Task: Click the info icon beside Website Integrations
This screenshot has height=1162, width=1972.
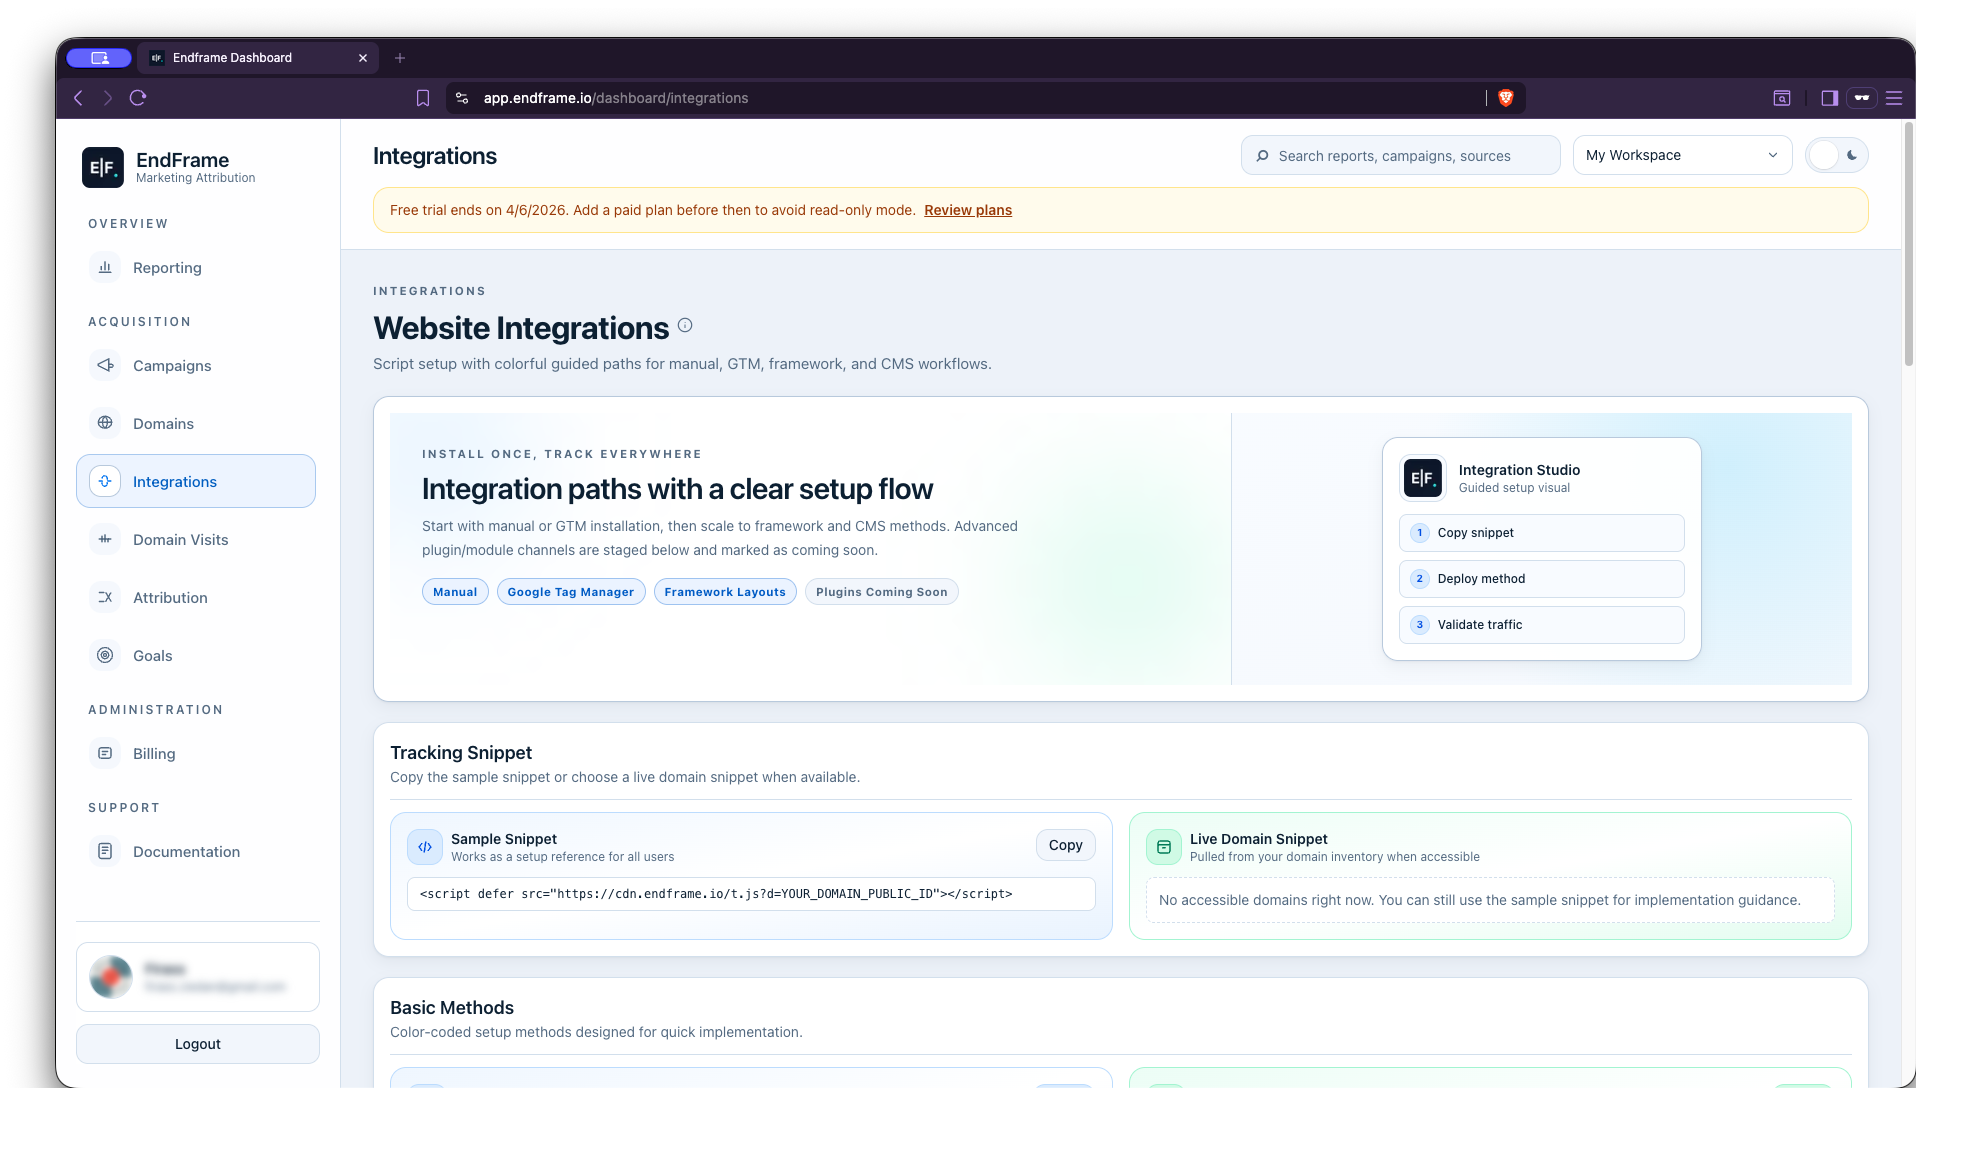Action: click(685, 325)
